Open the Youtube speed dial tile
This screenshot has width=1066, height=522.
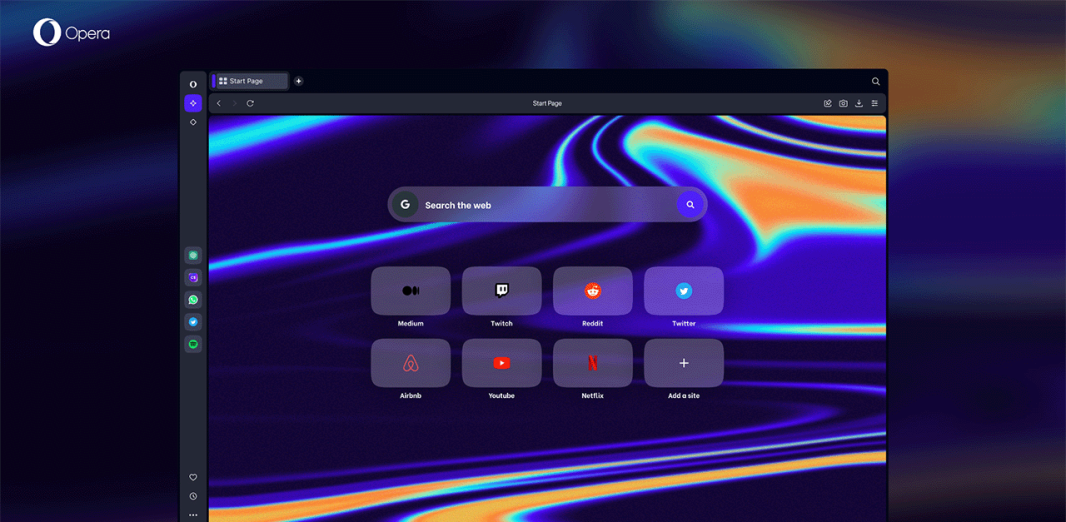[502, 363]
